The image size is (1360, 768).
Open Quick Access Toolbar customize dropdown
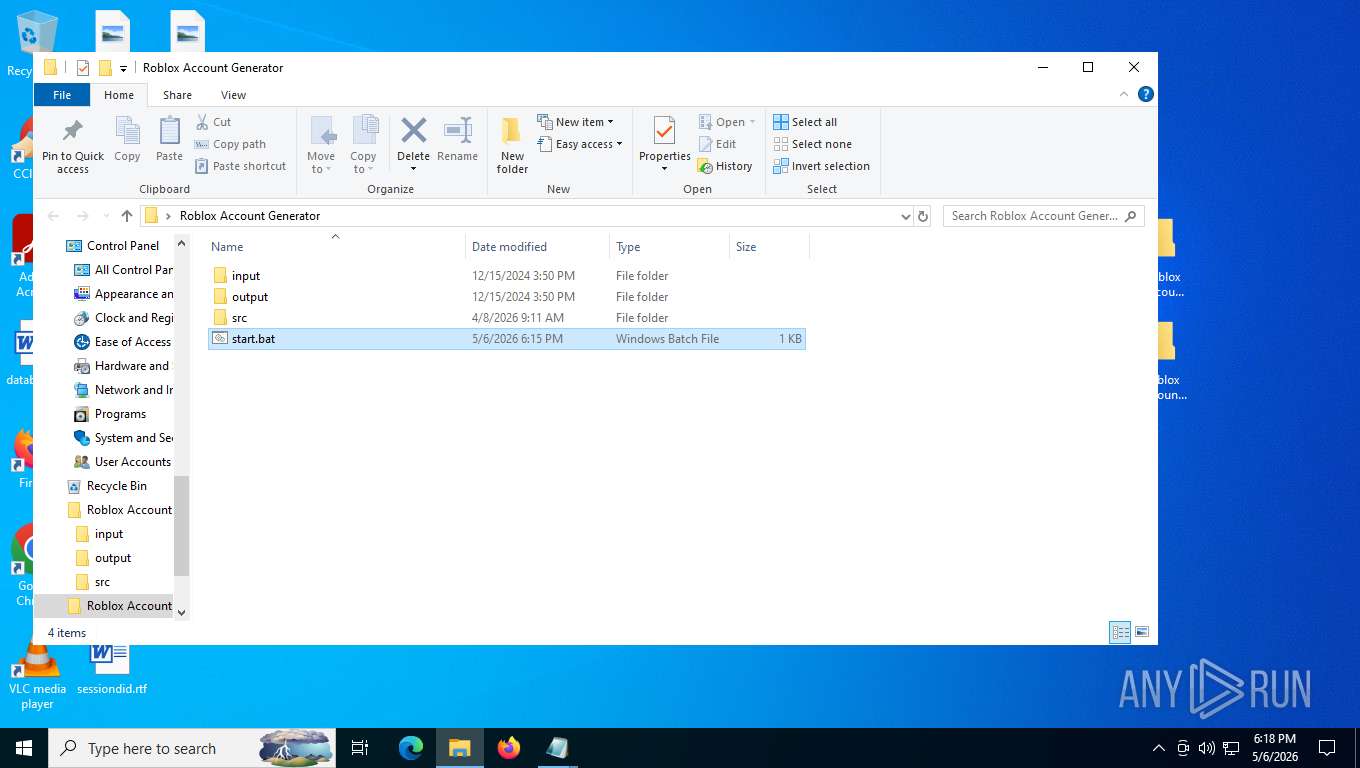click(x=123, y=68)
